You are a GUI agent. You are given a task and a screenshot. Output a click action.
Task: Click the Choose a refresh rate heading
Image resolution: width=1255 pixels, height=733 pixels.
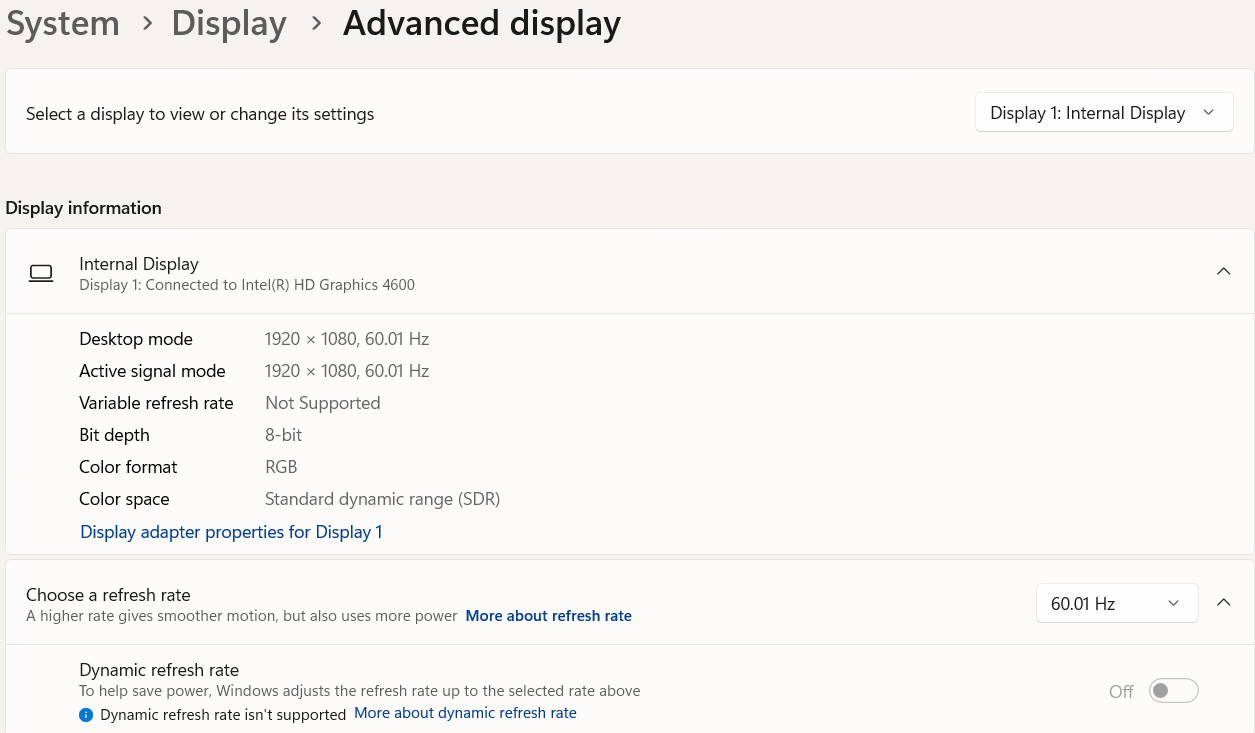[x=108, y=595]
